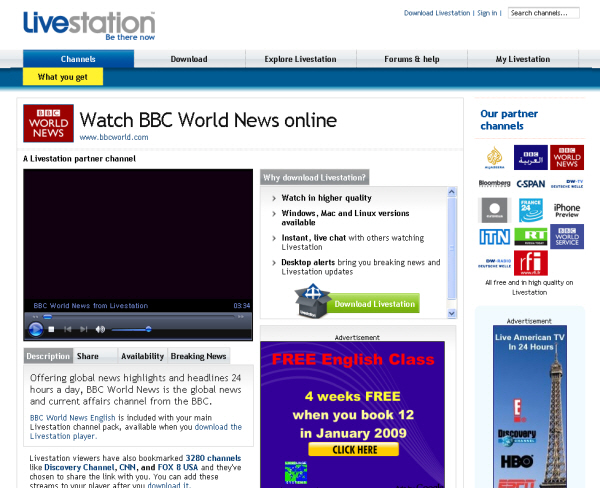Switch to the Breaking News tab
600x488 pixels.
tap(199, 356)
